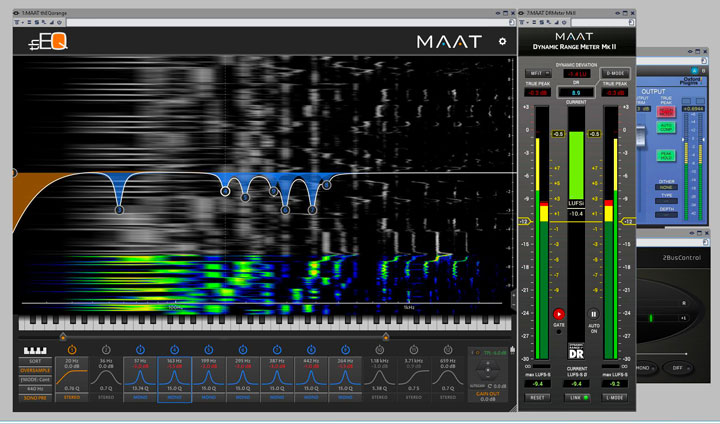Click the 2BusControl horizontal slider marker
The image size is (720, 424).
[650, 318]
